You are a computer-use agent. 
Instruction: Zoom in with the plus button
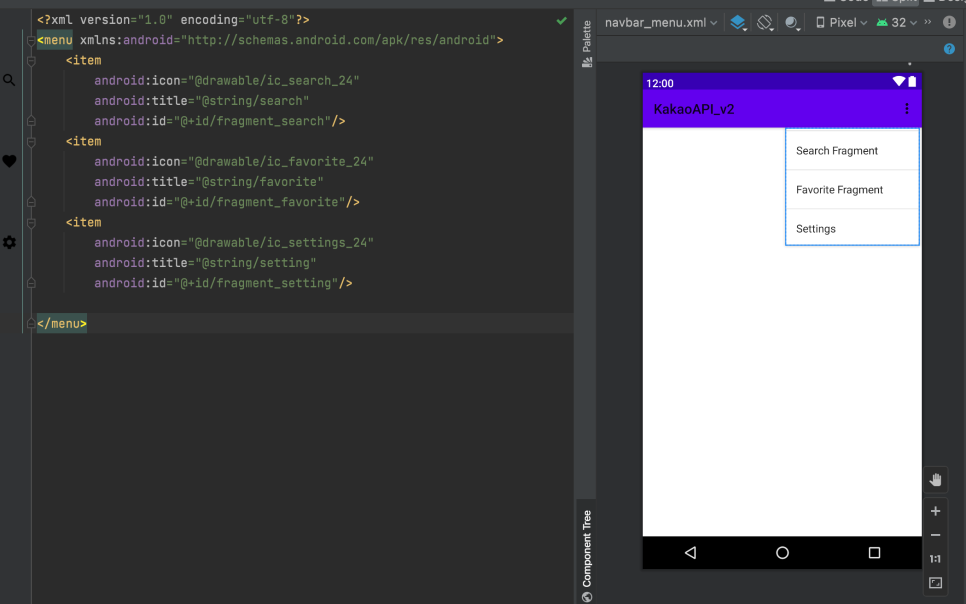click(935, 511)
